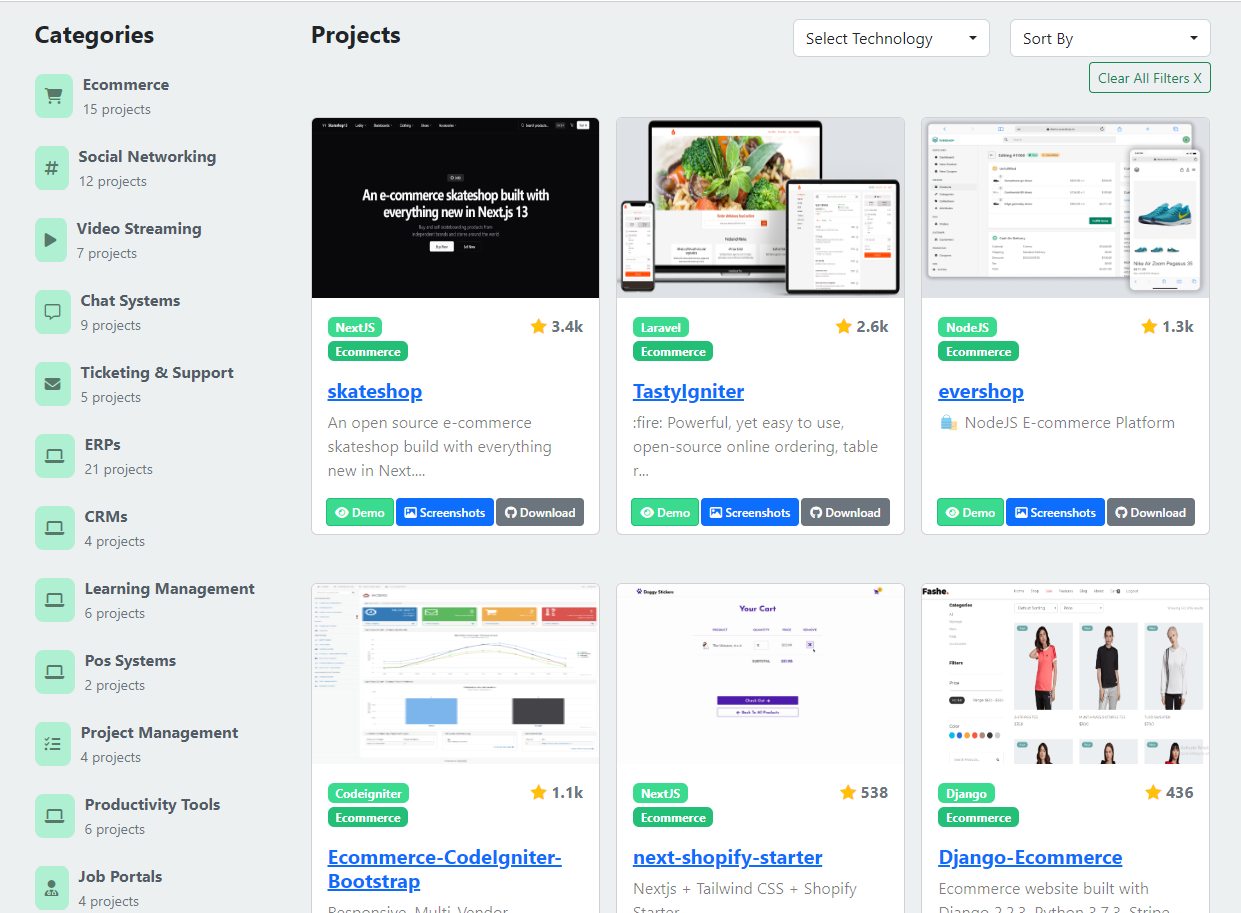
Task: Click star icon on Ecommerce-CodeIgniter-Bootstrap card
Action: click(539, 792)
